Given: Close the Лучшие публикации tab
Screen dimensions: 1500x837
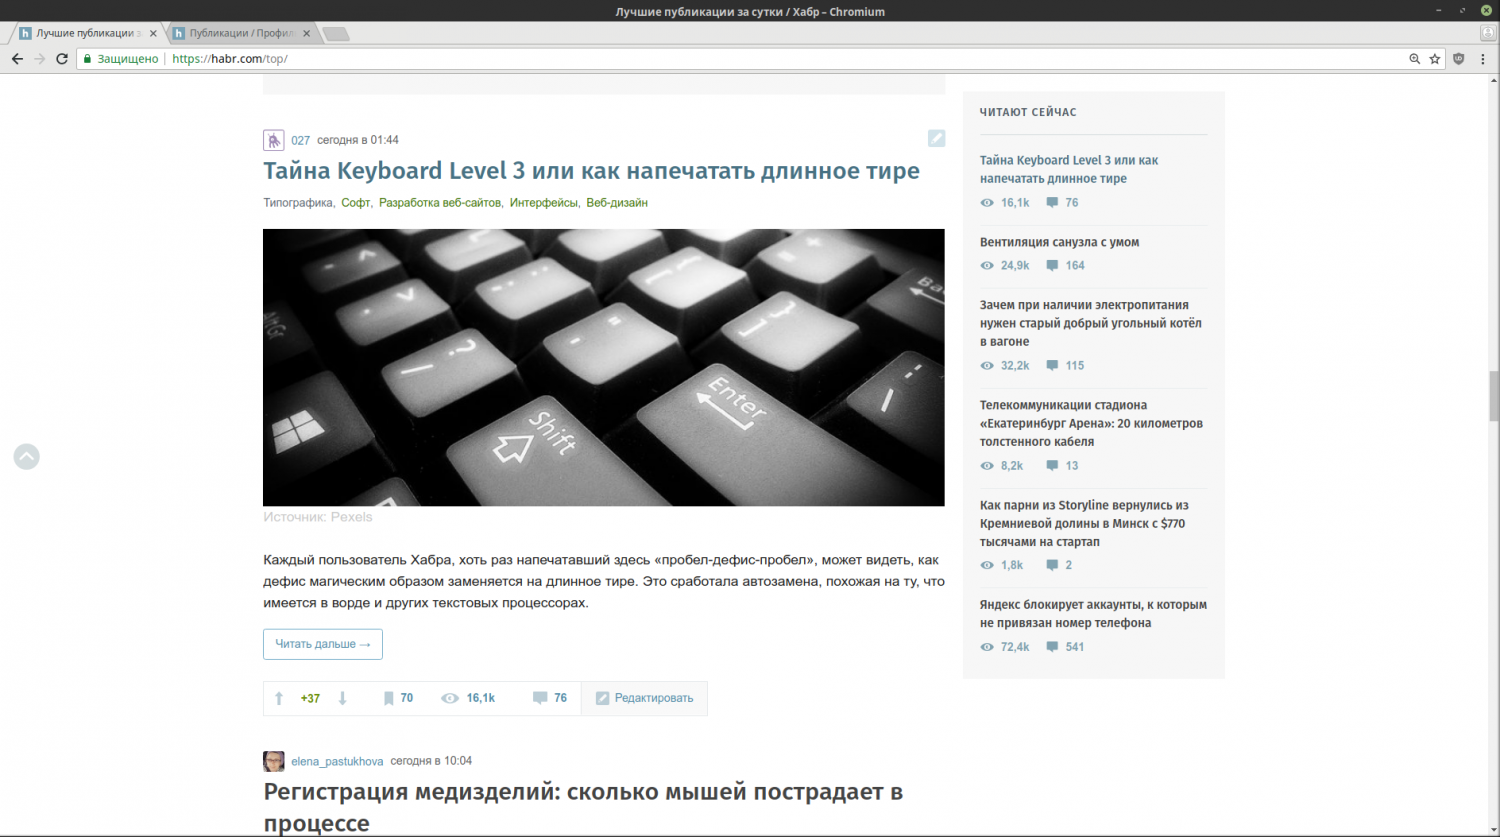Looking at the screenshot, I should coord(153,33).
